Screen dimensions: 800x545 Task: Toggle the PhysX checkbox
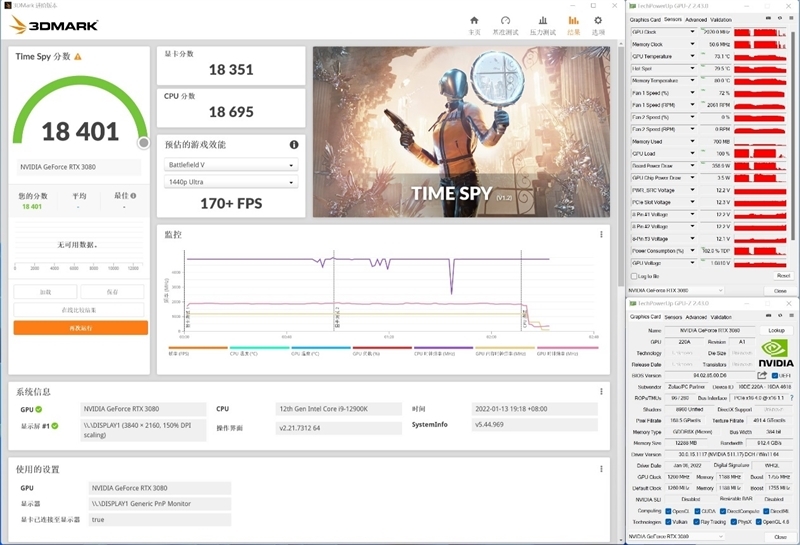click(734, 522)
